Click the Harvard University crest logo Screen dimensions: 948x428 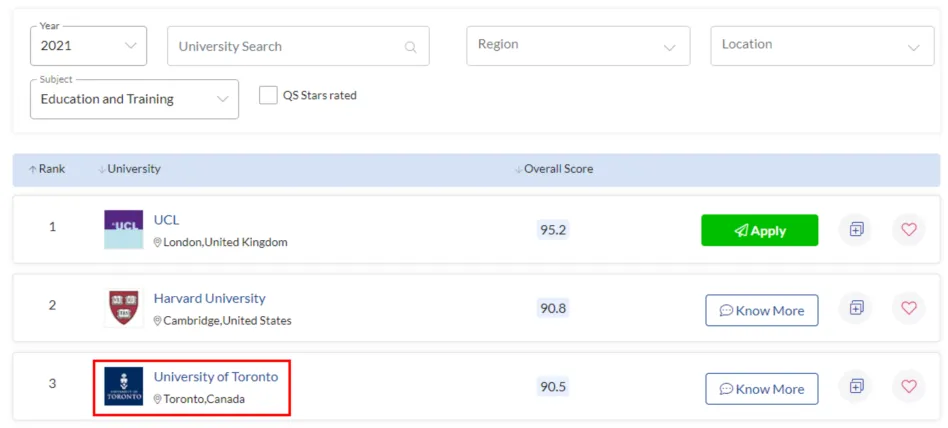(x=124, y=308)
